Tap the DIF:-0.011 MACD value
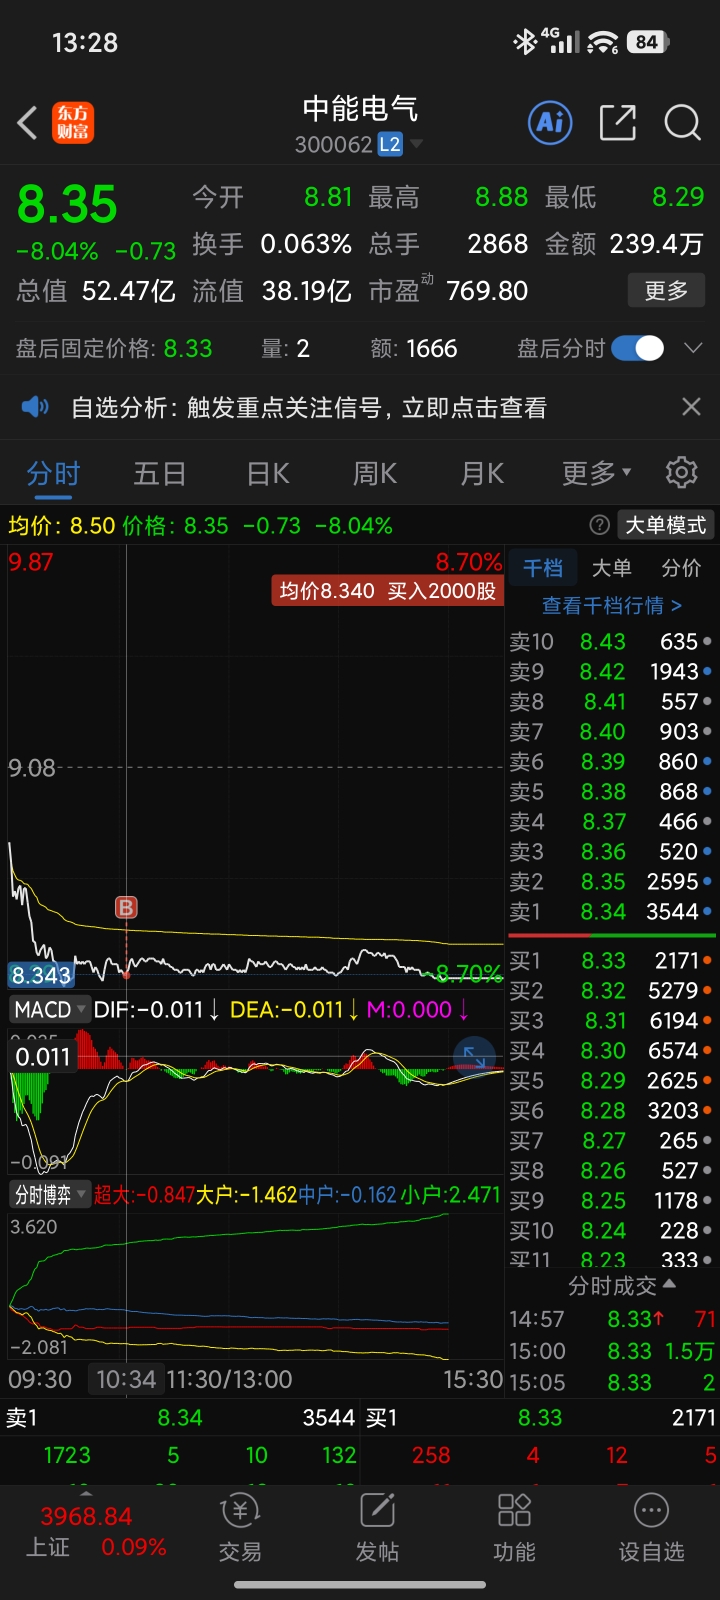 point(156,1009)
